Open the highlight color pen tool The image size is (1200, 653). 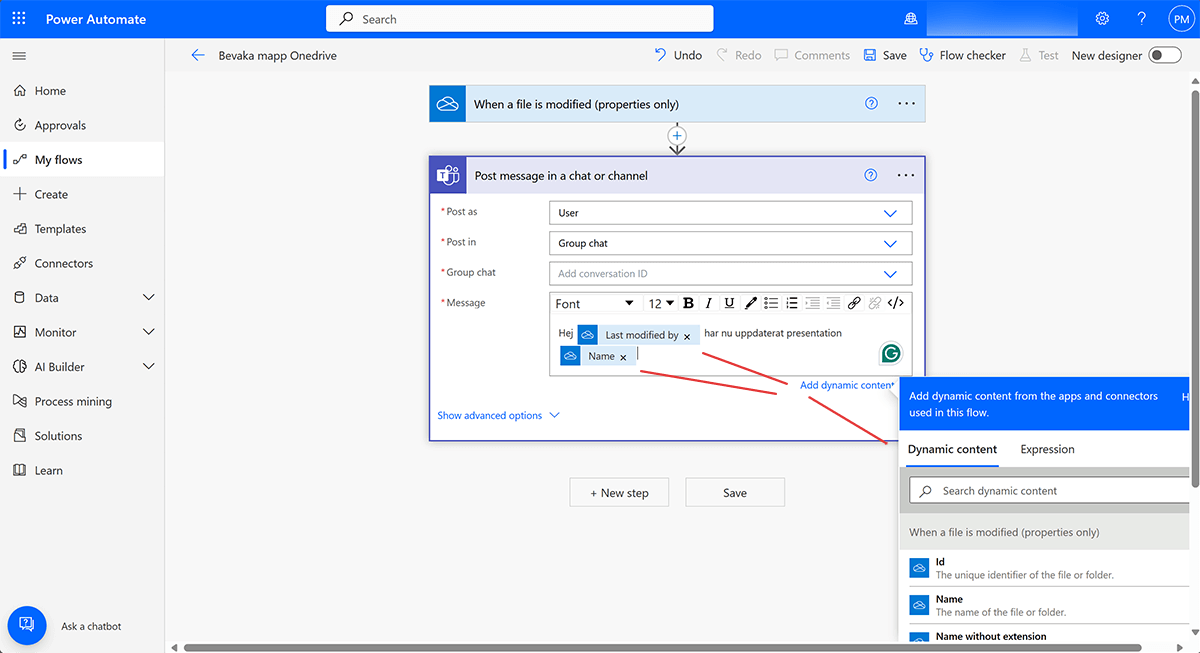click(x=750, y=303)
